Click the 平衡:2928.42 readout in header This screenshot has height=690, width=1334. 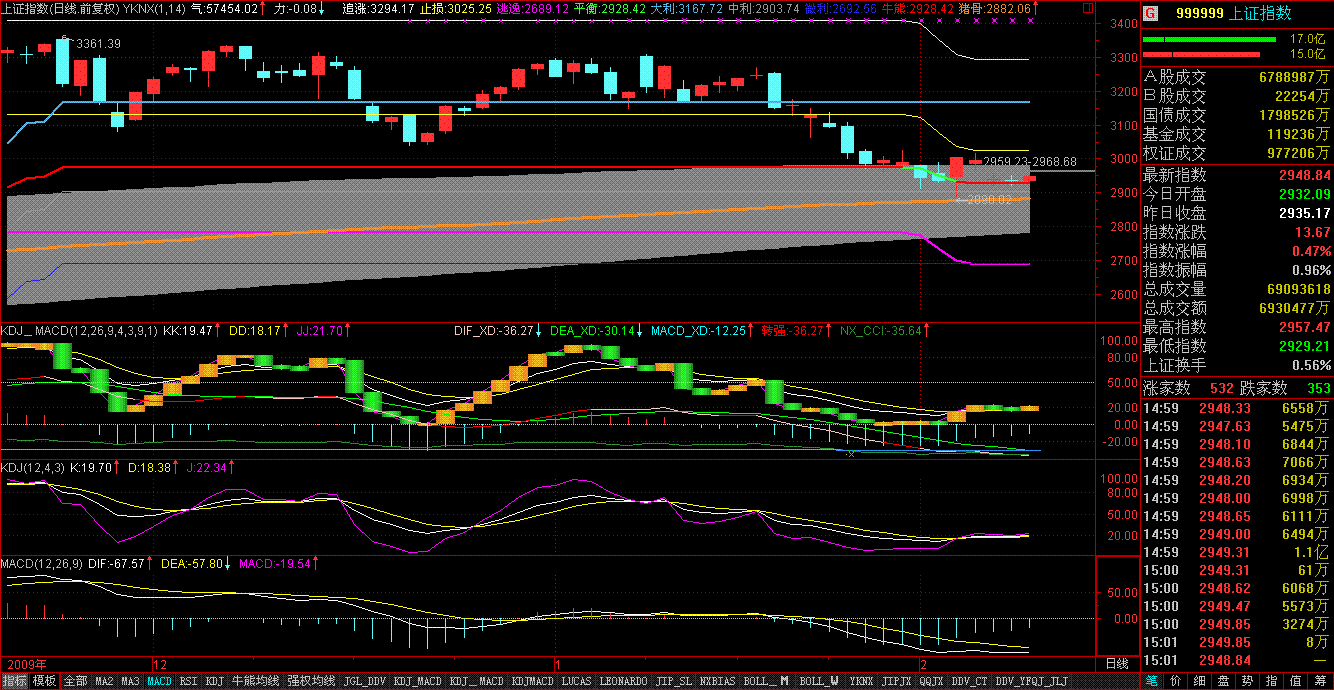tap(611, 8)
